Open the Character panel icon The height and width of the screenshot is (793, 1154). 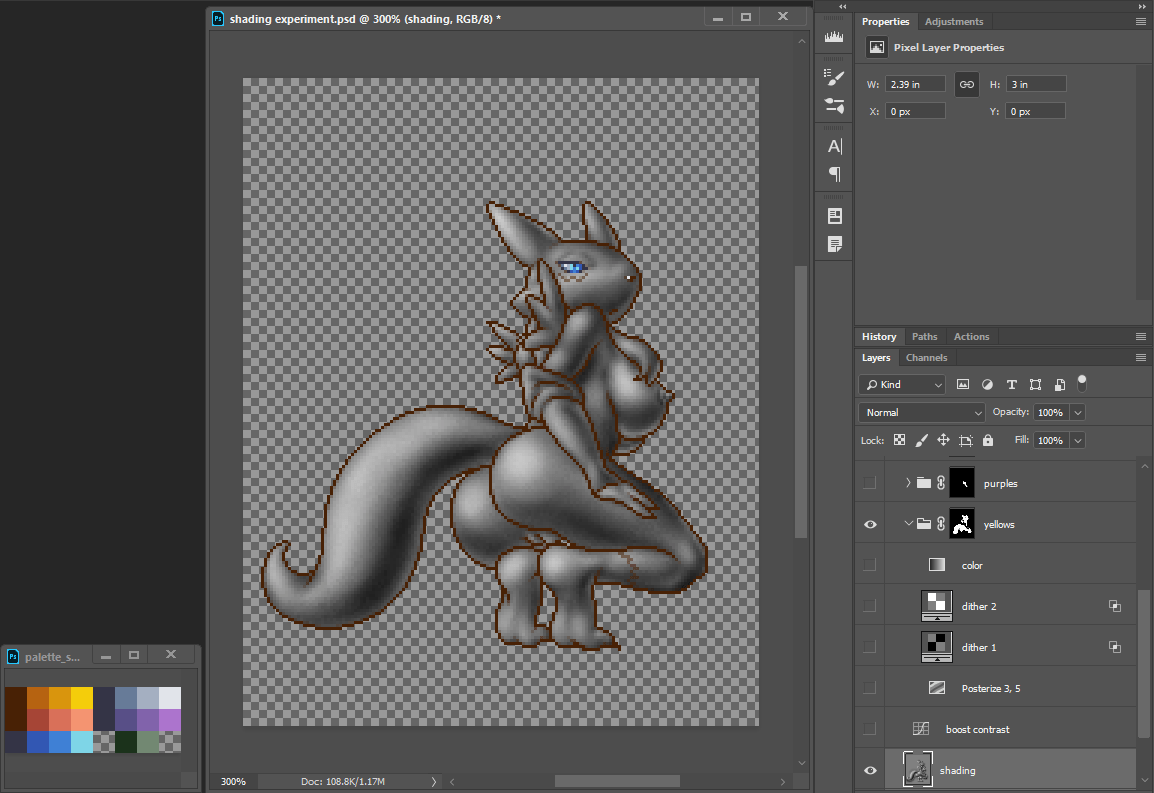[x=834, y=146]
